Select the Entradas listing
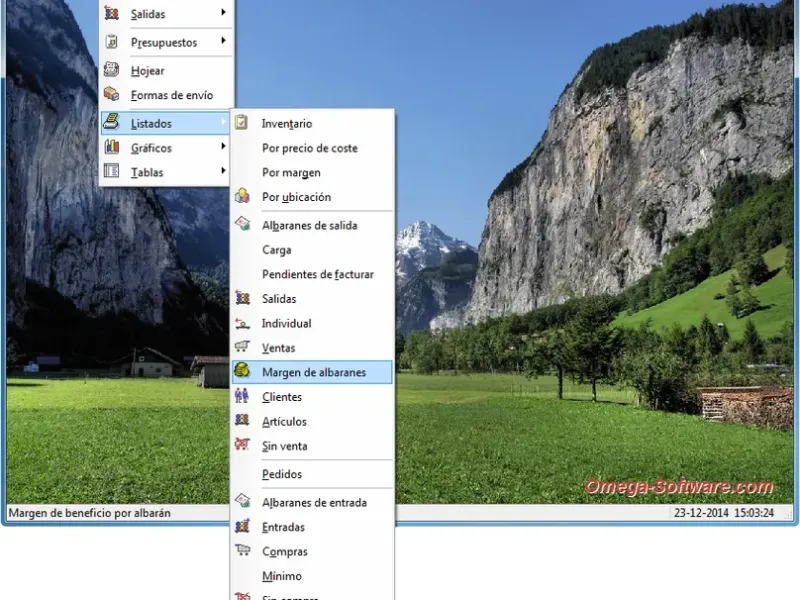 tap(312, 527)
